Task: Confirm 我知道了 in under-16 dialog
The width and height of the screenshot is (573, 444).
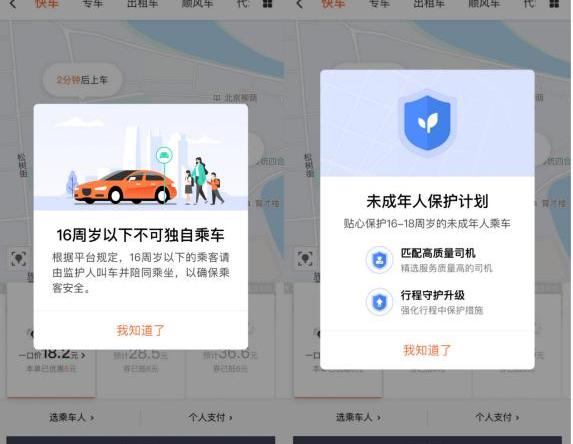Action: tap(141, 330)
